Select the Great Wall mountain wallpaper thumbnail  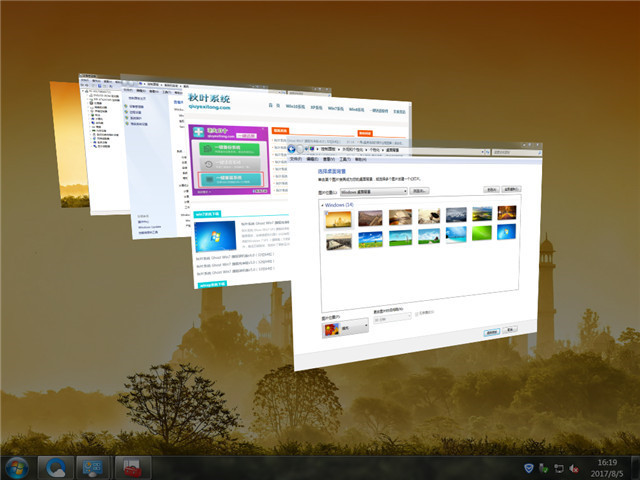370,218
